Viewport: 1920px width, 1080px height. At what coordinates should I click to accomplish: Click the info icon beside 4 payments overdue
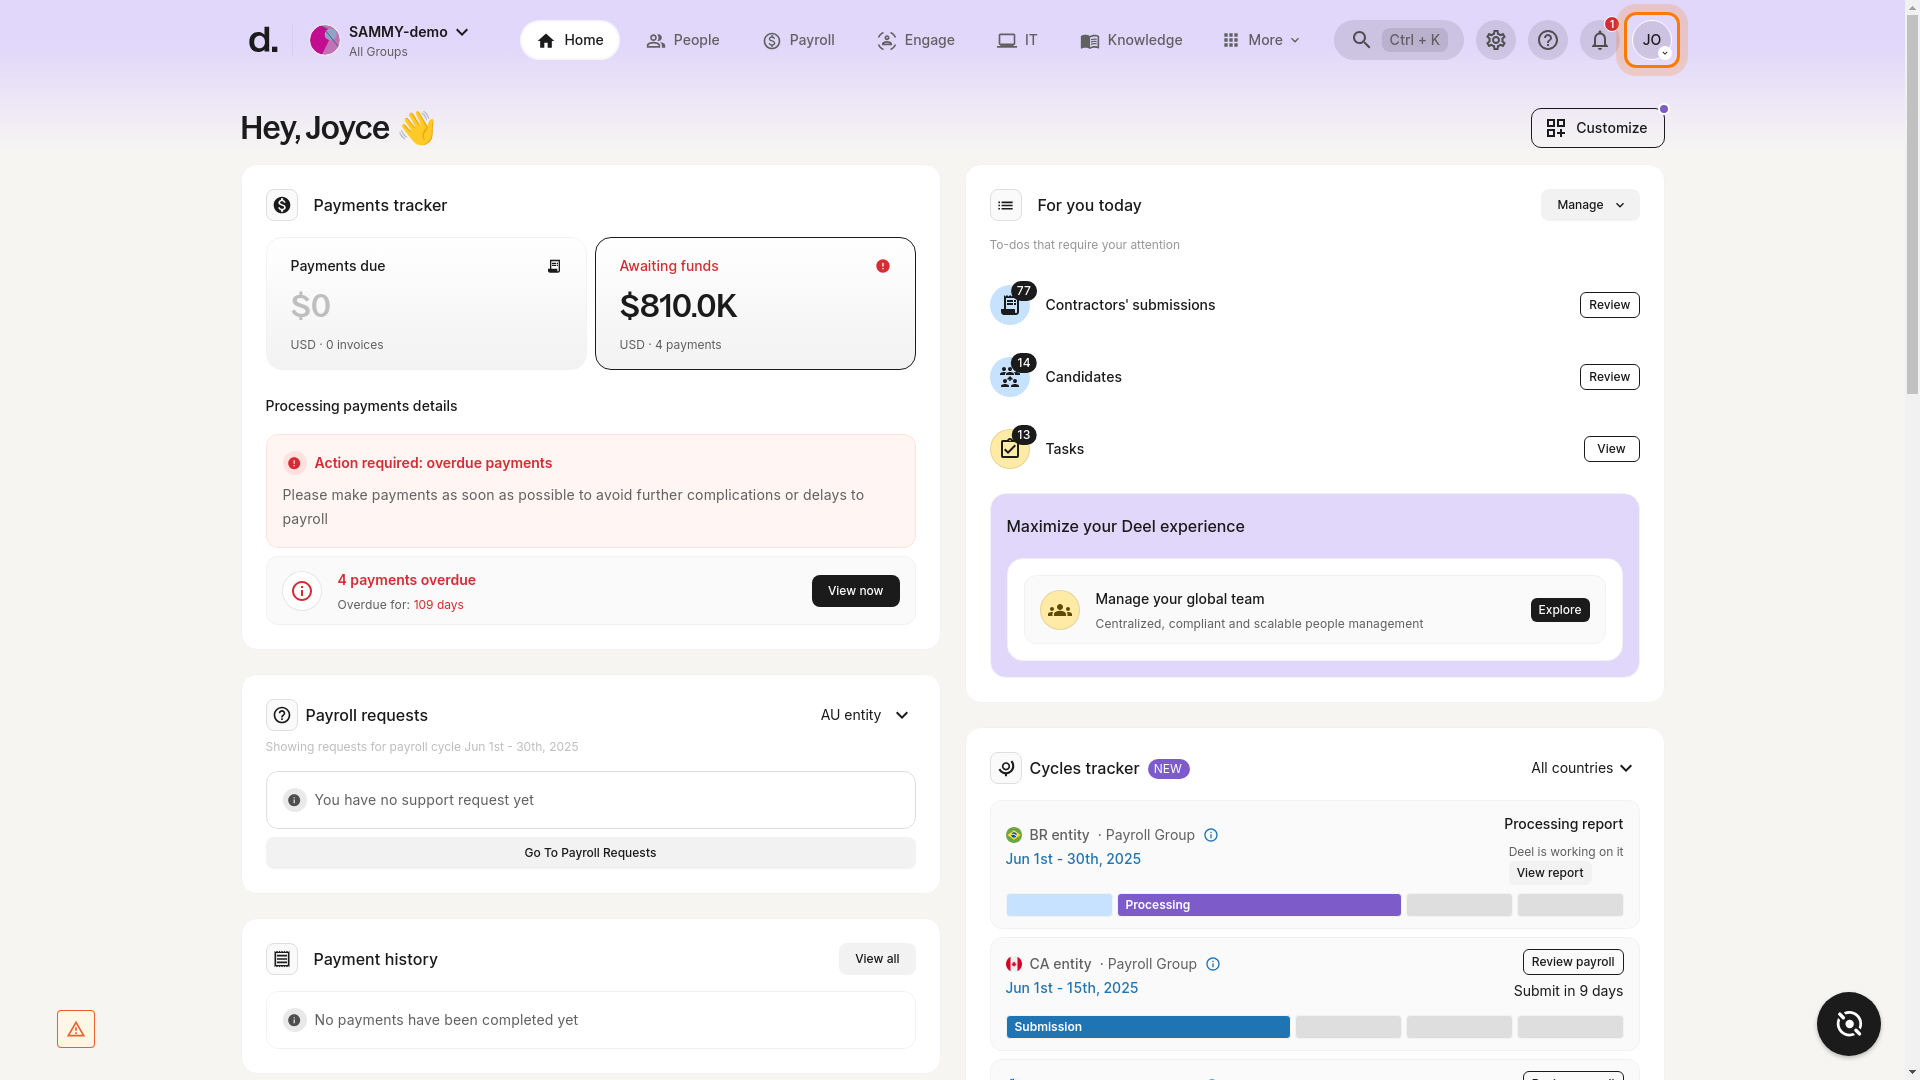pos(301,591)
